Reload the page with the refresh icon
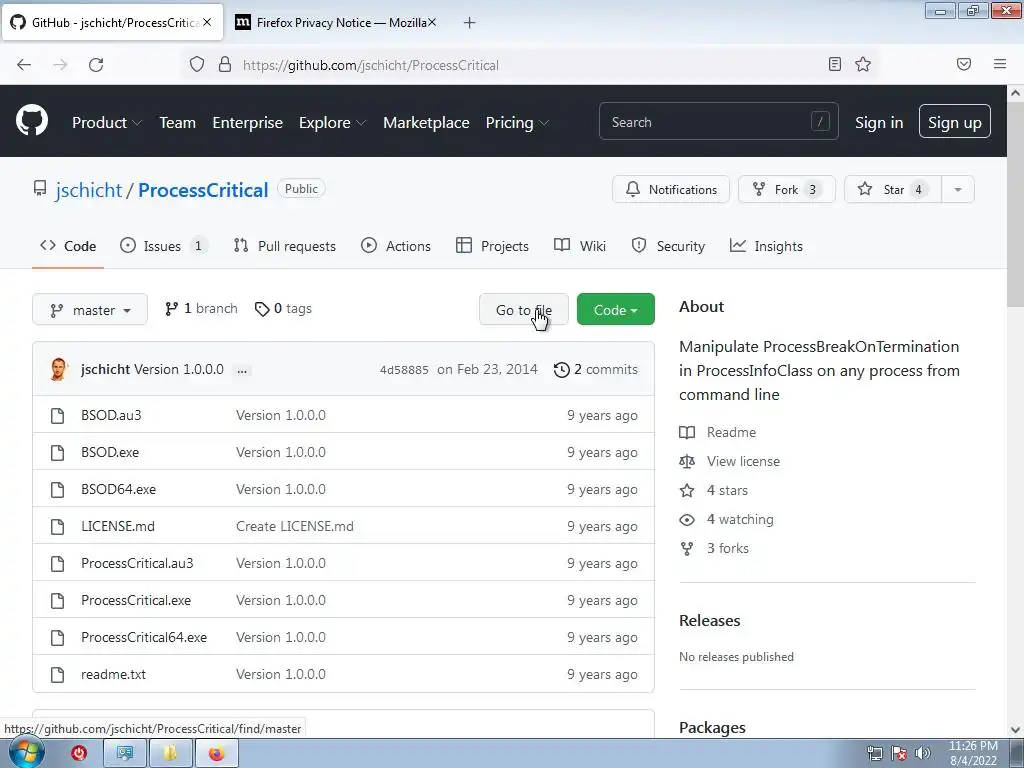Image resolution: width=1024 pixels, height=768 pixels. [96, 65]
